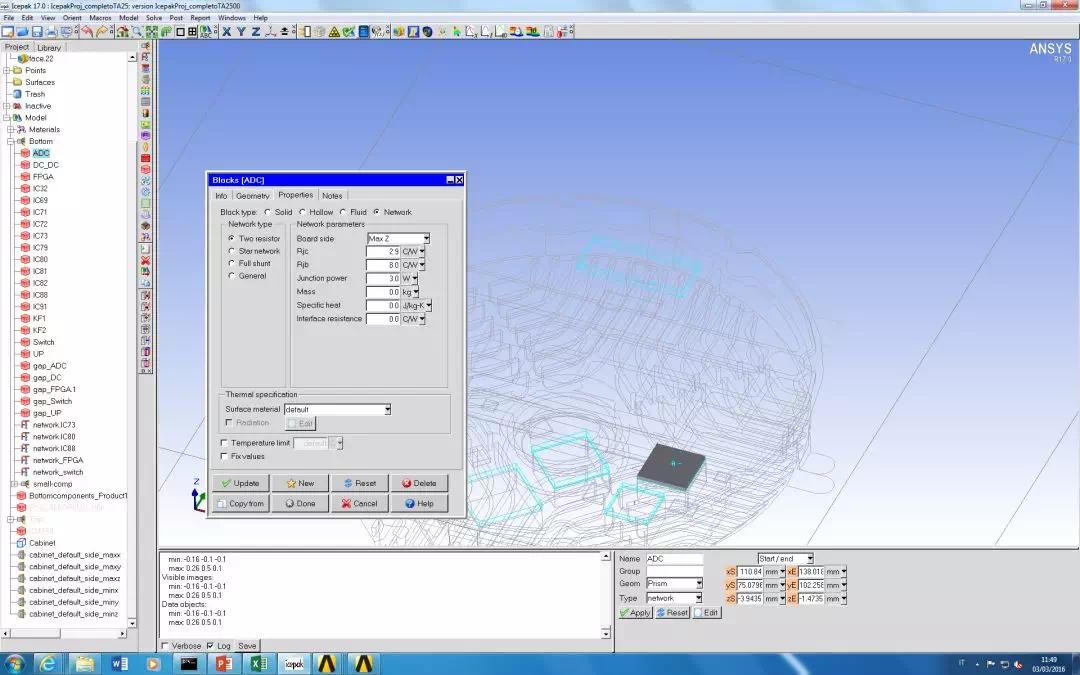Click the Windows Start button
1080x675 pixels.
click(x=14, y=664)
